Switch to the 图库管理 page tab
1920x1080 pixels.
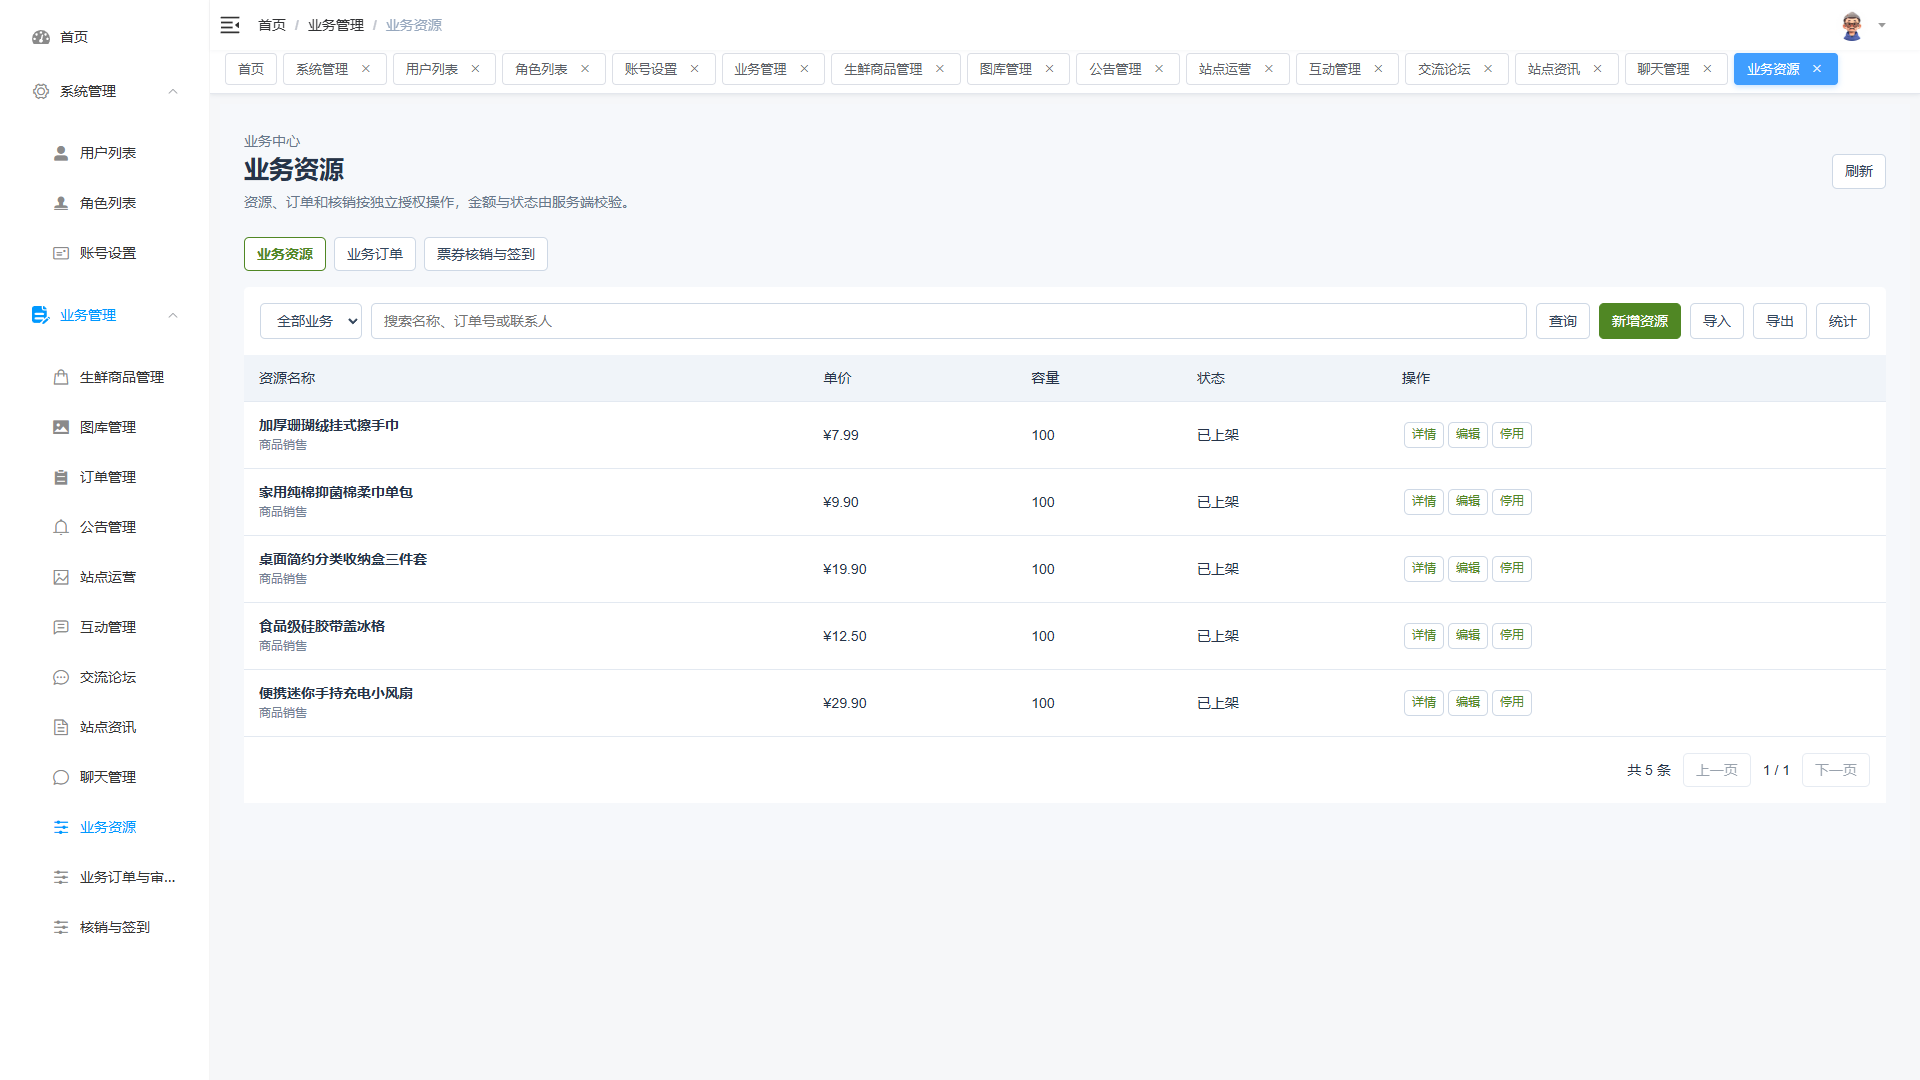(x=1018, y=69)
